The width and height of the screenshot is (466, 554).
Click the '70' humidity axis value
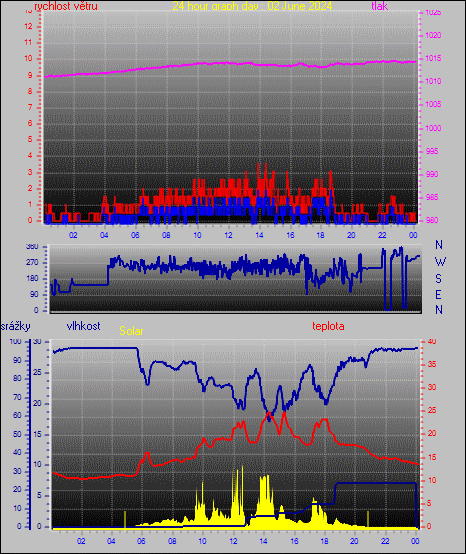(x=17, y=397)
